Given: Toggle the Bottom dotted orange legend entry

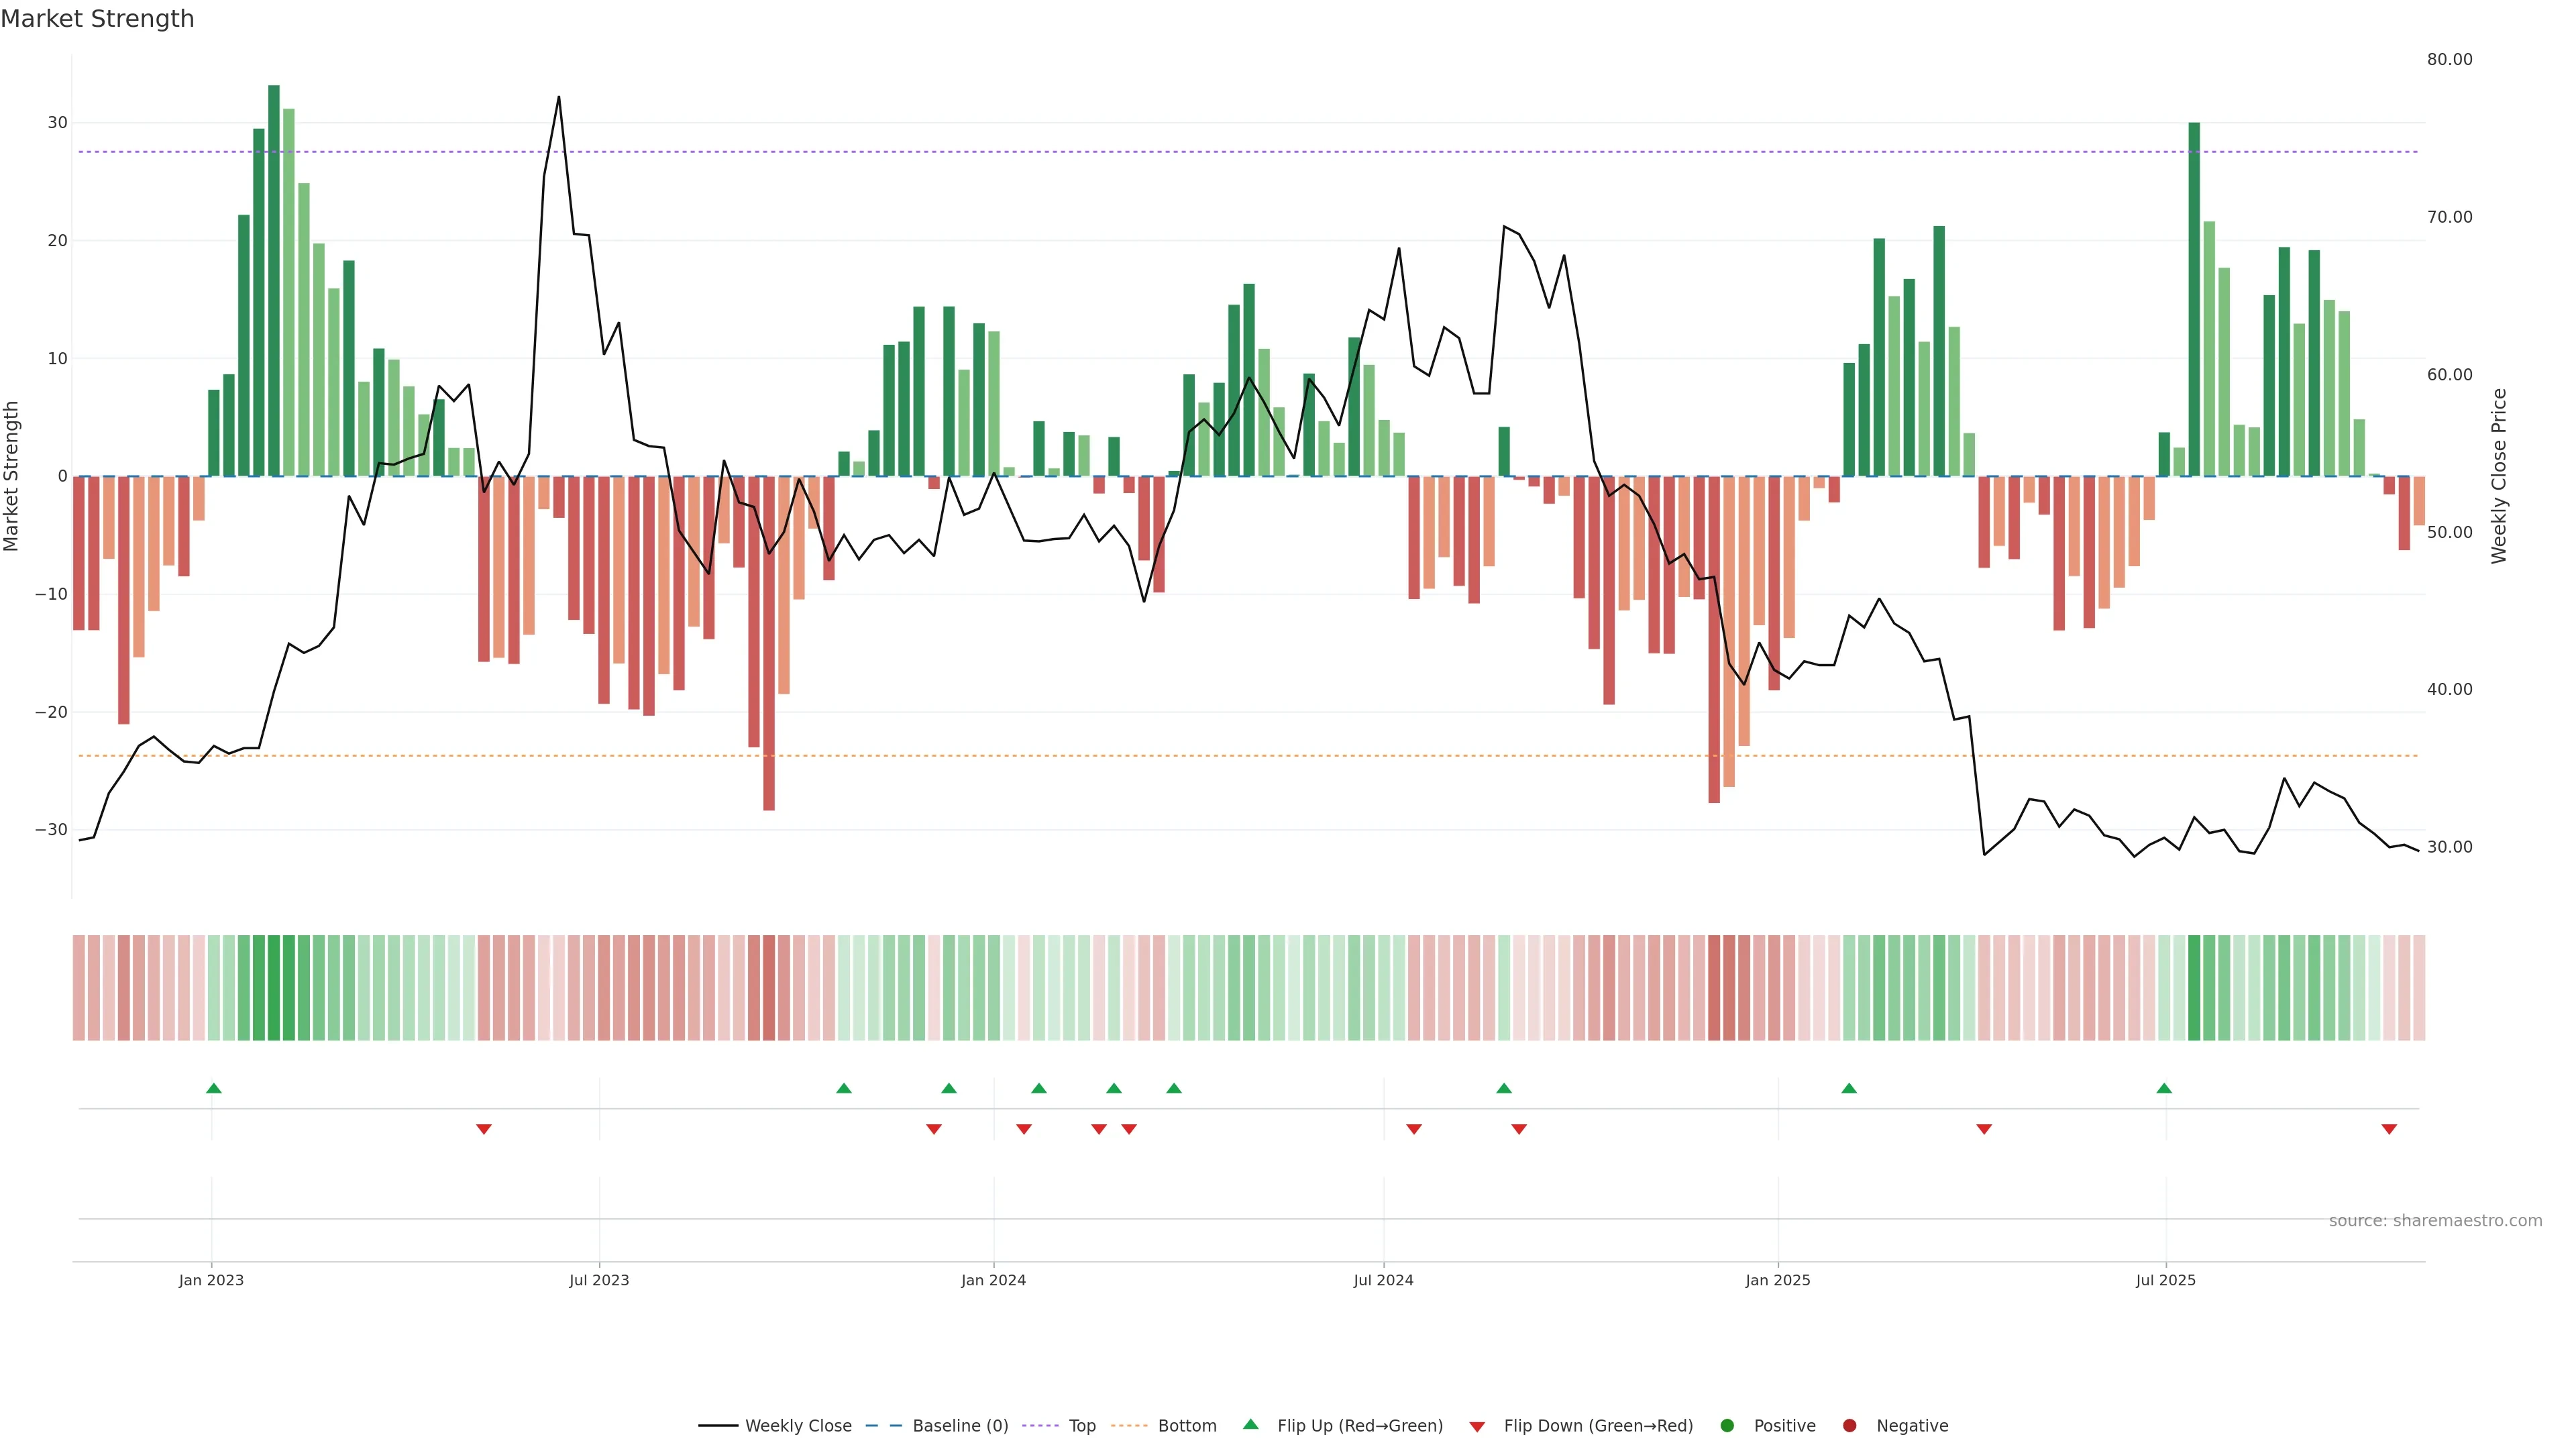Looking at the screenshot, I should click(1164, 1425).
